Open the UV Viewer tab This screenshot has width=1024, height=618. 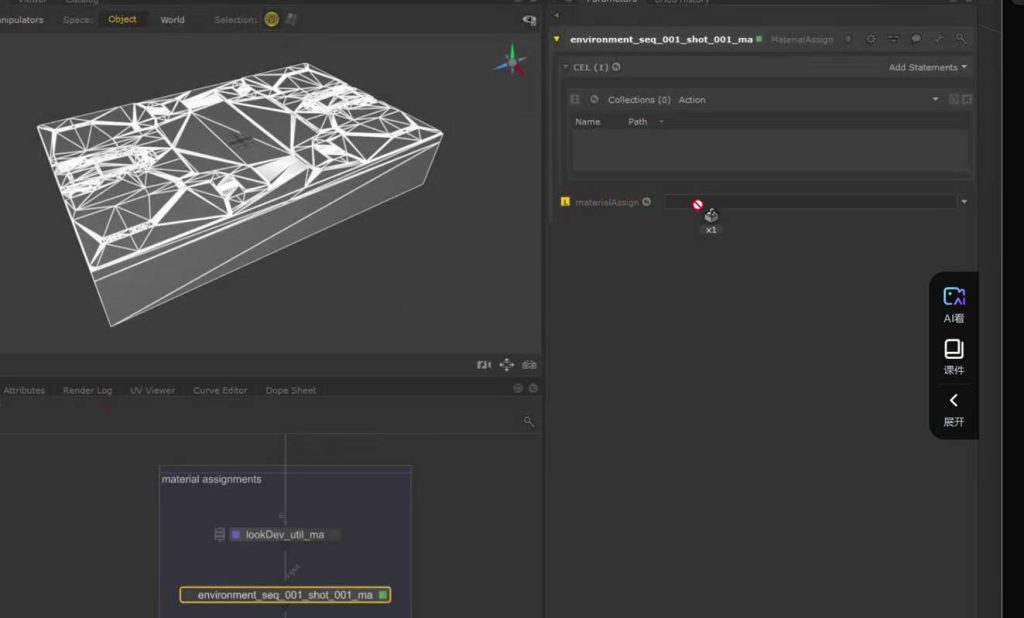pyautogui.click(x=152, y=390)
